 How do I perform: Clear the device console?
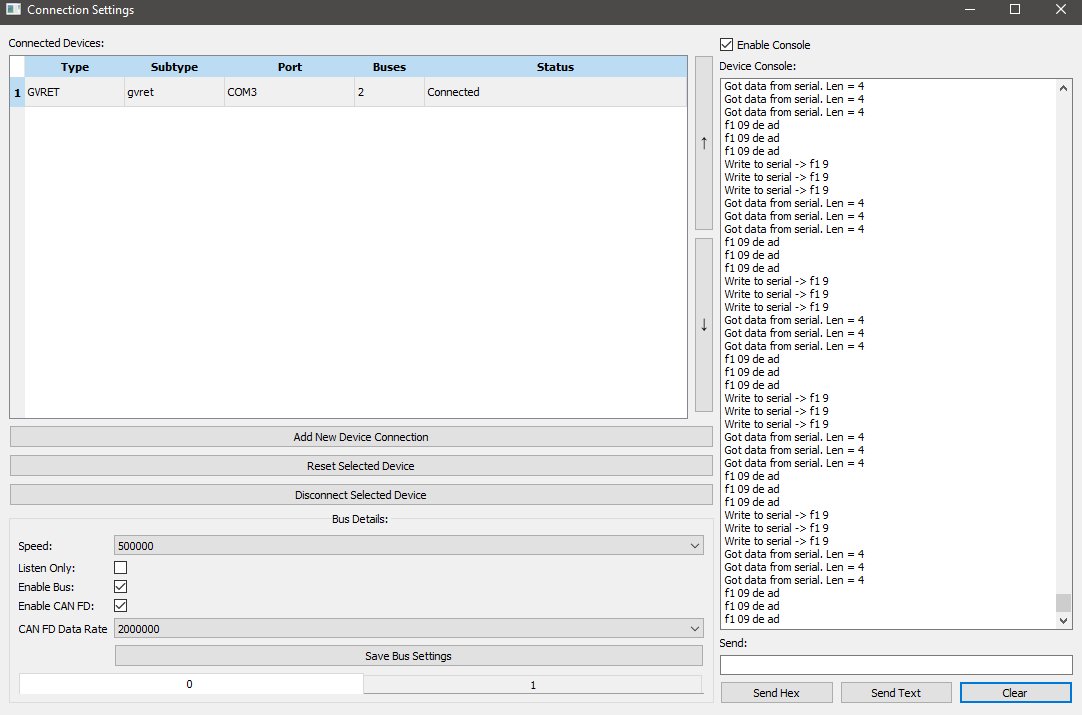click(1015, 693)
